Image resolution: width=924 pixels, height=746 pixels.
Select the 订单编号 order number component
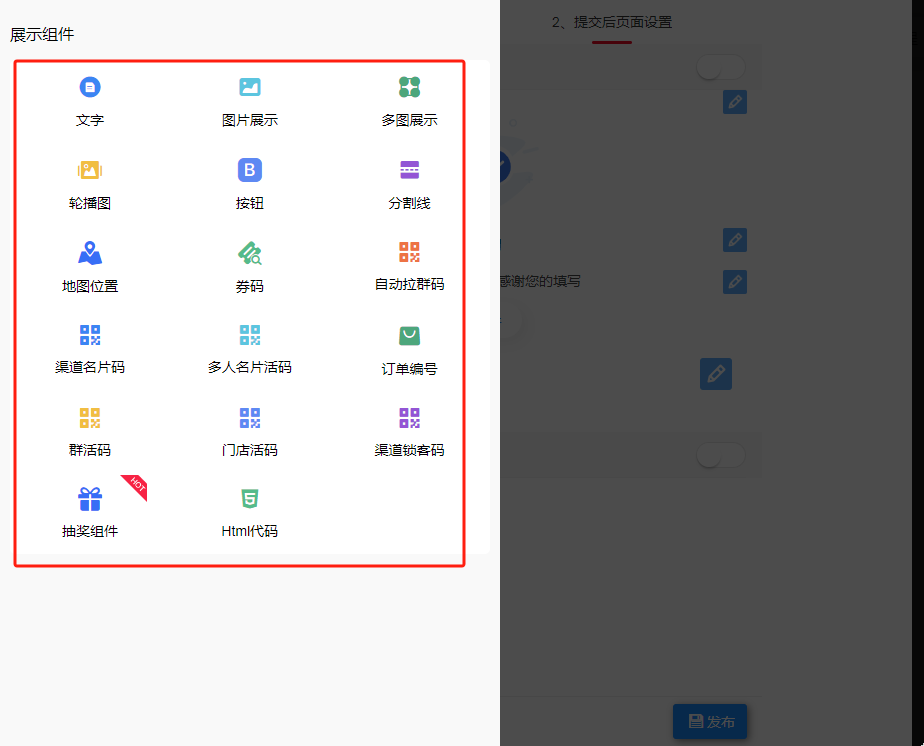click(x=409, y=351)
